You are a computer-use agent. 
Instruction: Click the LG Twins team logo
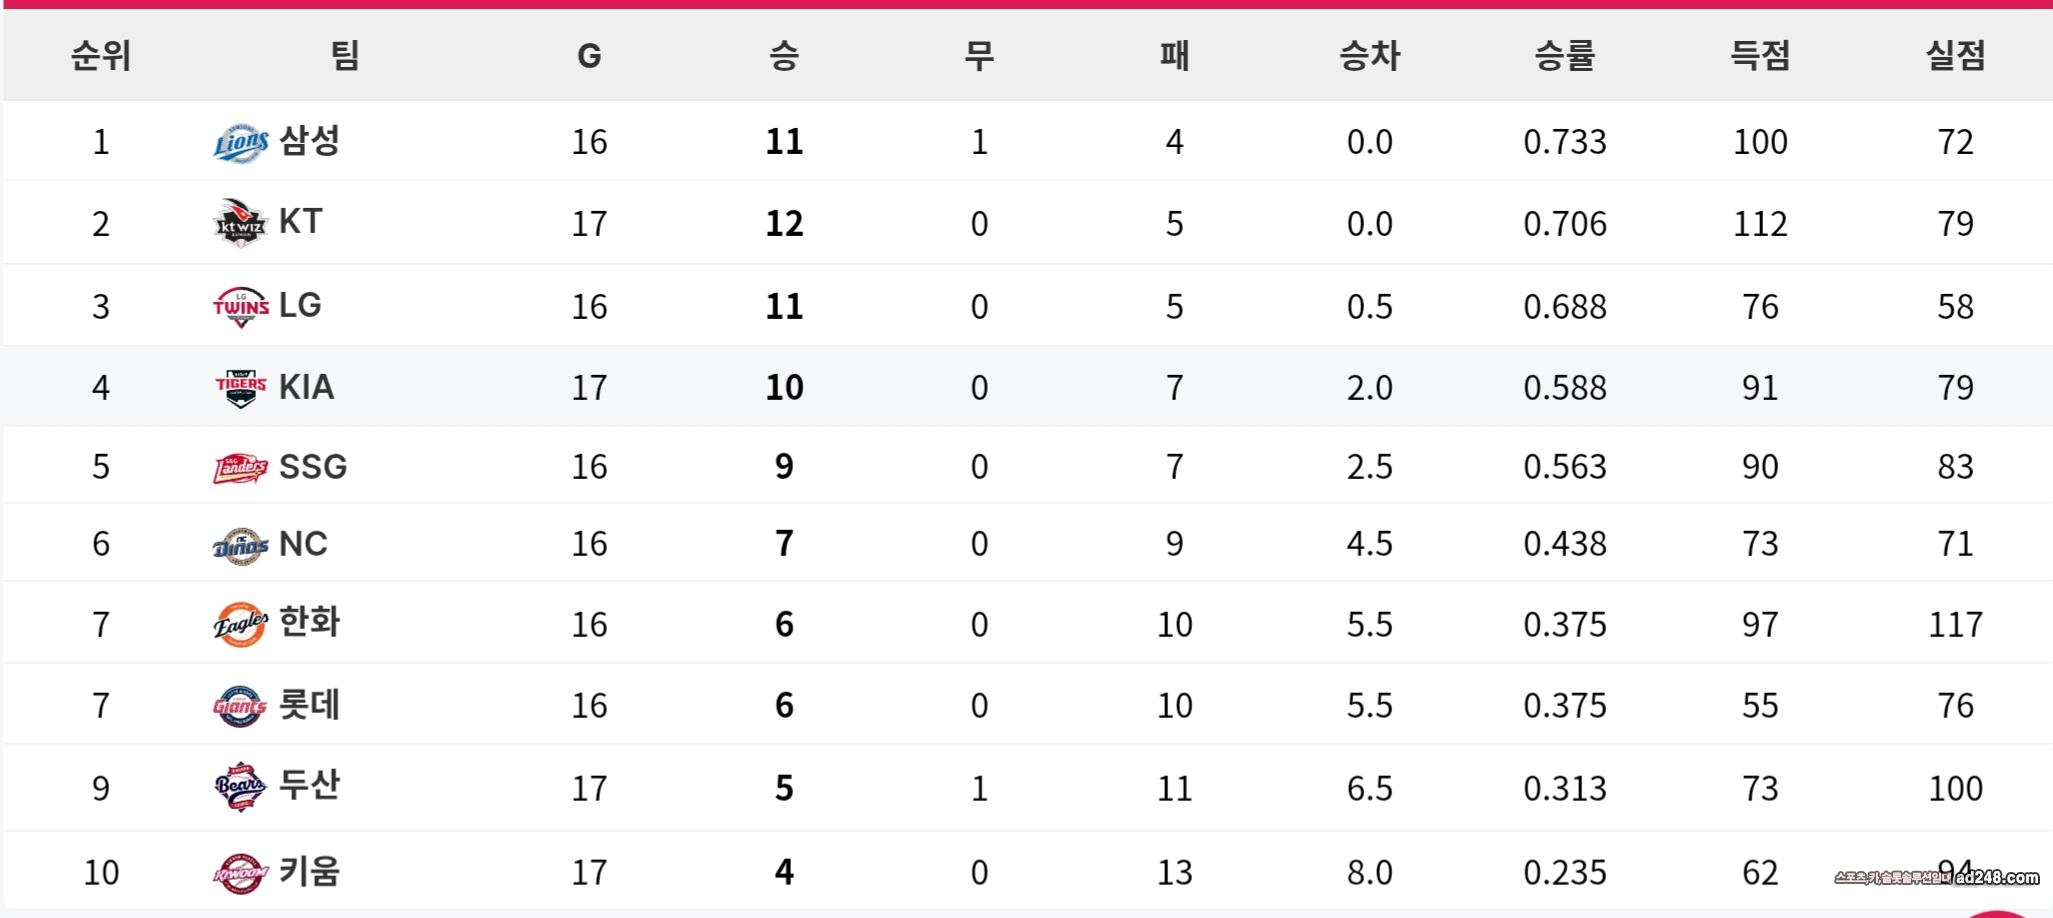[x=240, y=306]
